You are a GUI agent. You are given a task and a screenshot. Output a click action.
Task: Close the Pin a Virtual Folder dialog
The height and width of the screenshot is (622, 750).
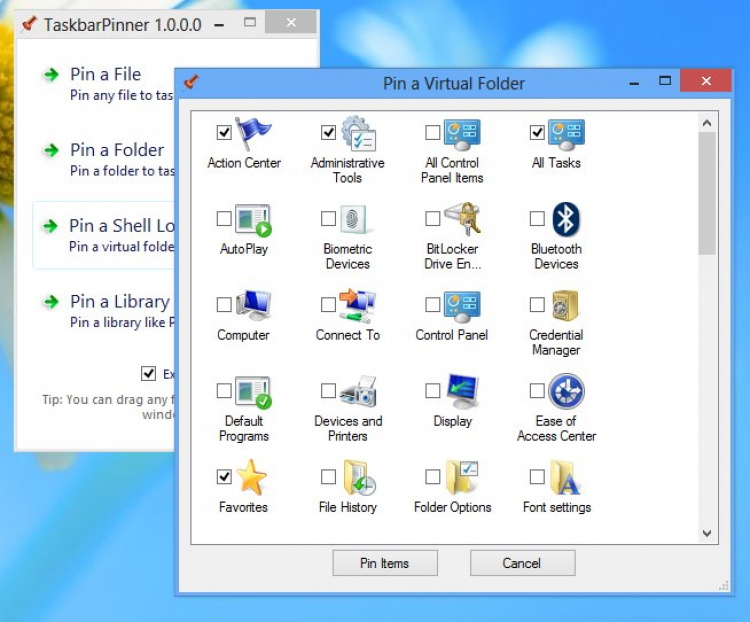tap(706, 81)
